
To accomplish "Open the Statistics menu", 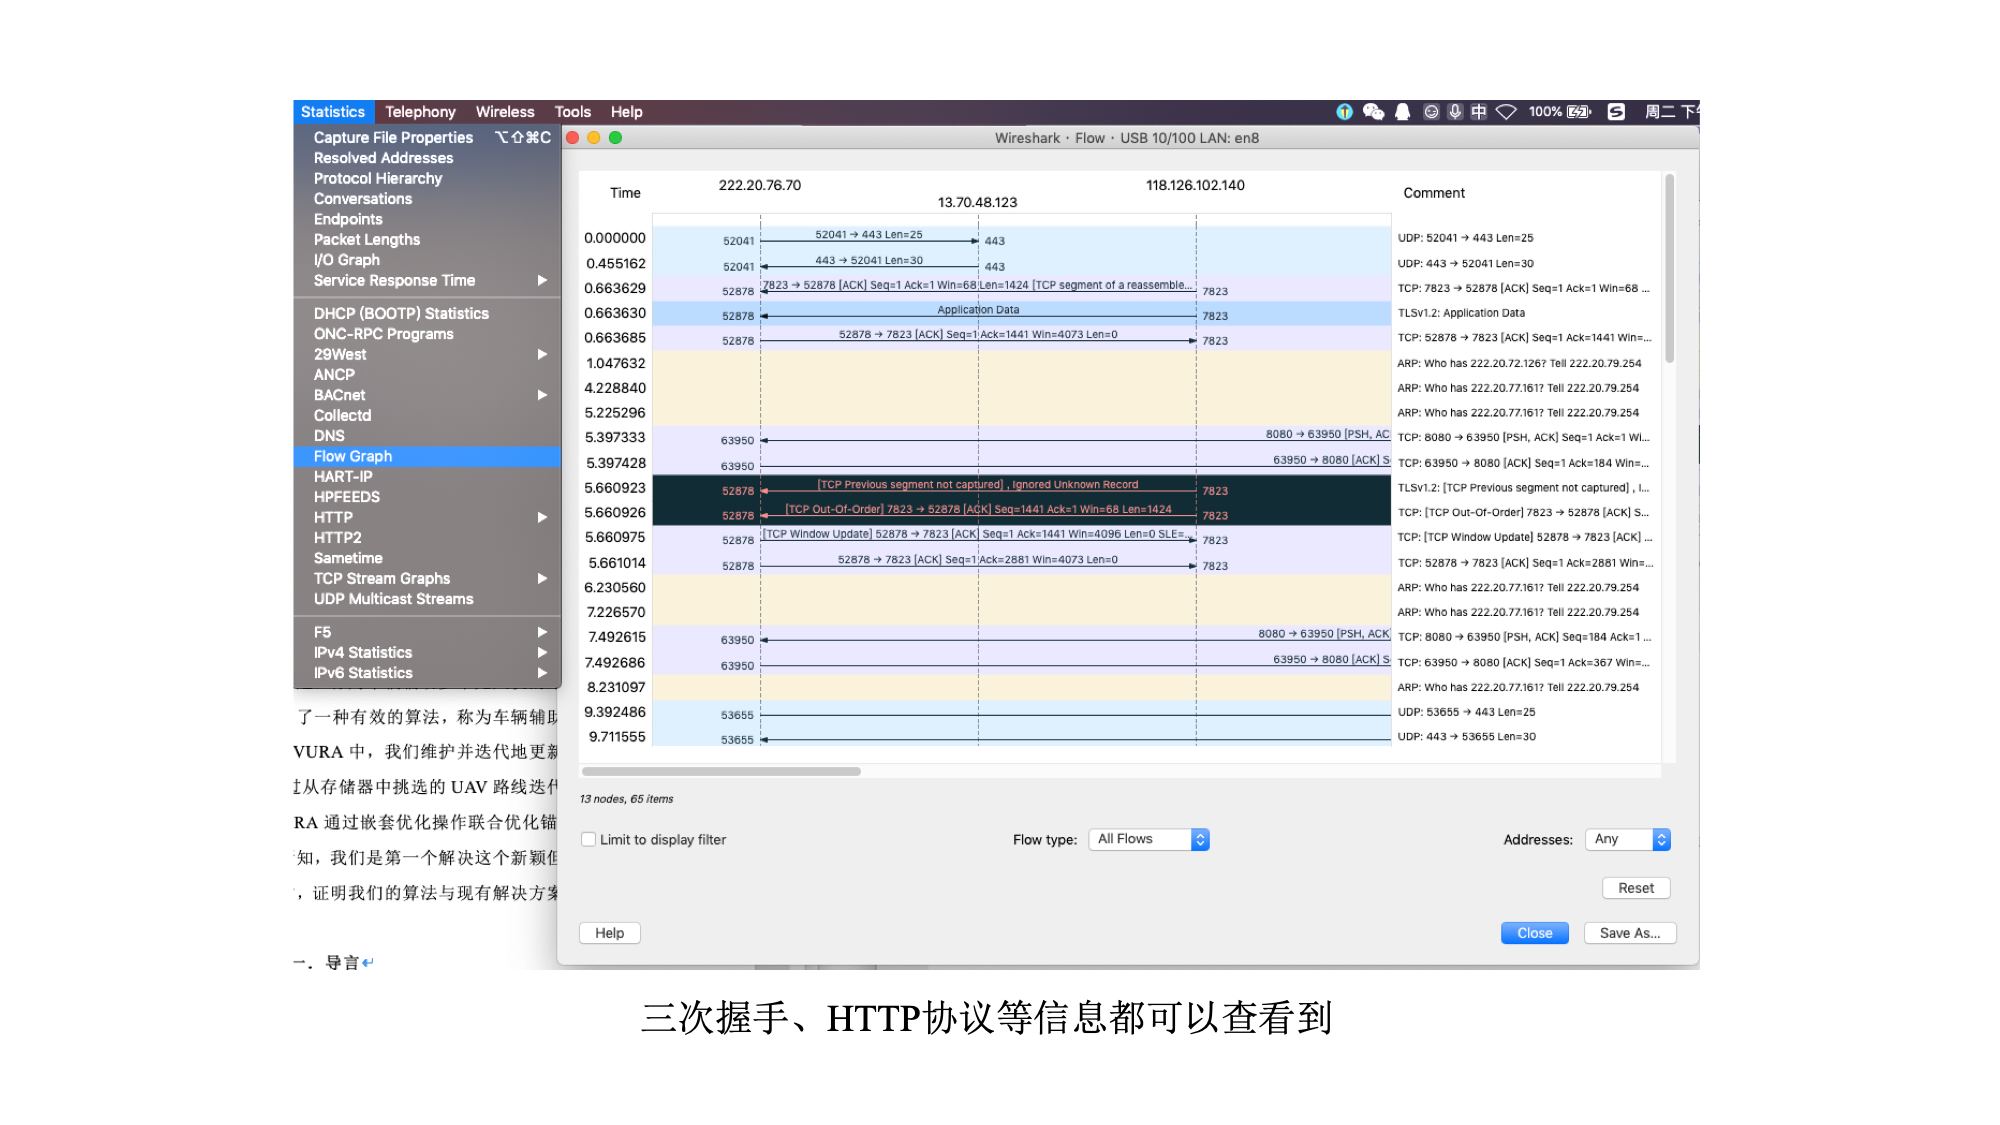I will click(x=333, y=112).
